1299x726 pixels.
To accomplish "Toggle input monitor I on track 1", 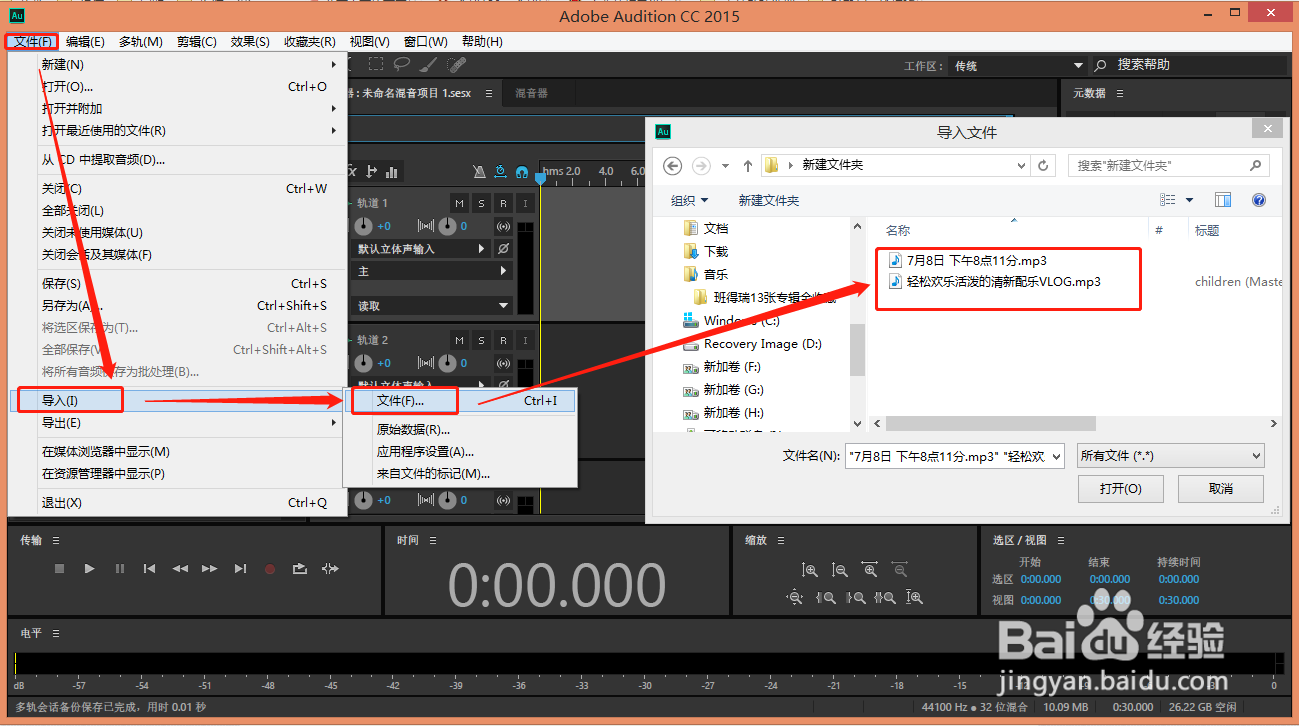I will 525,203.
